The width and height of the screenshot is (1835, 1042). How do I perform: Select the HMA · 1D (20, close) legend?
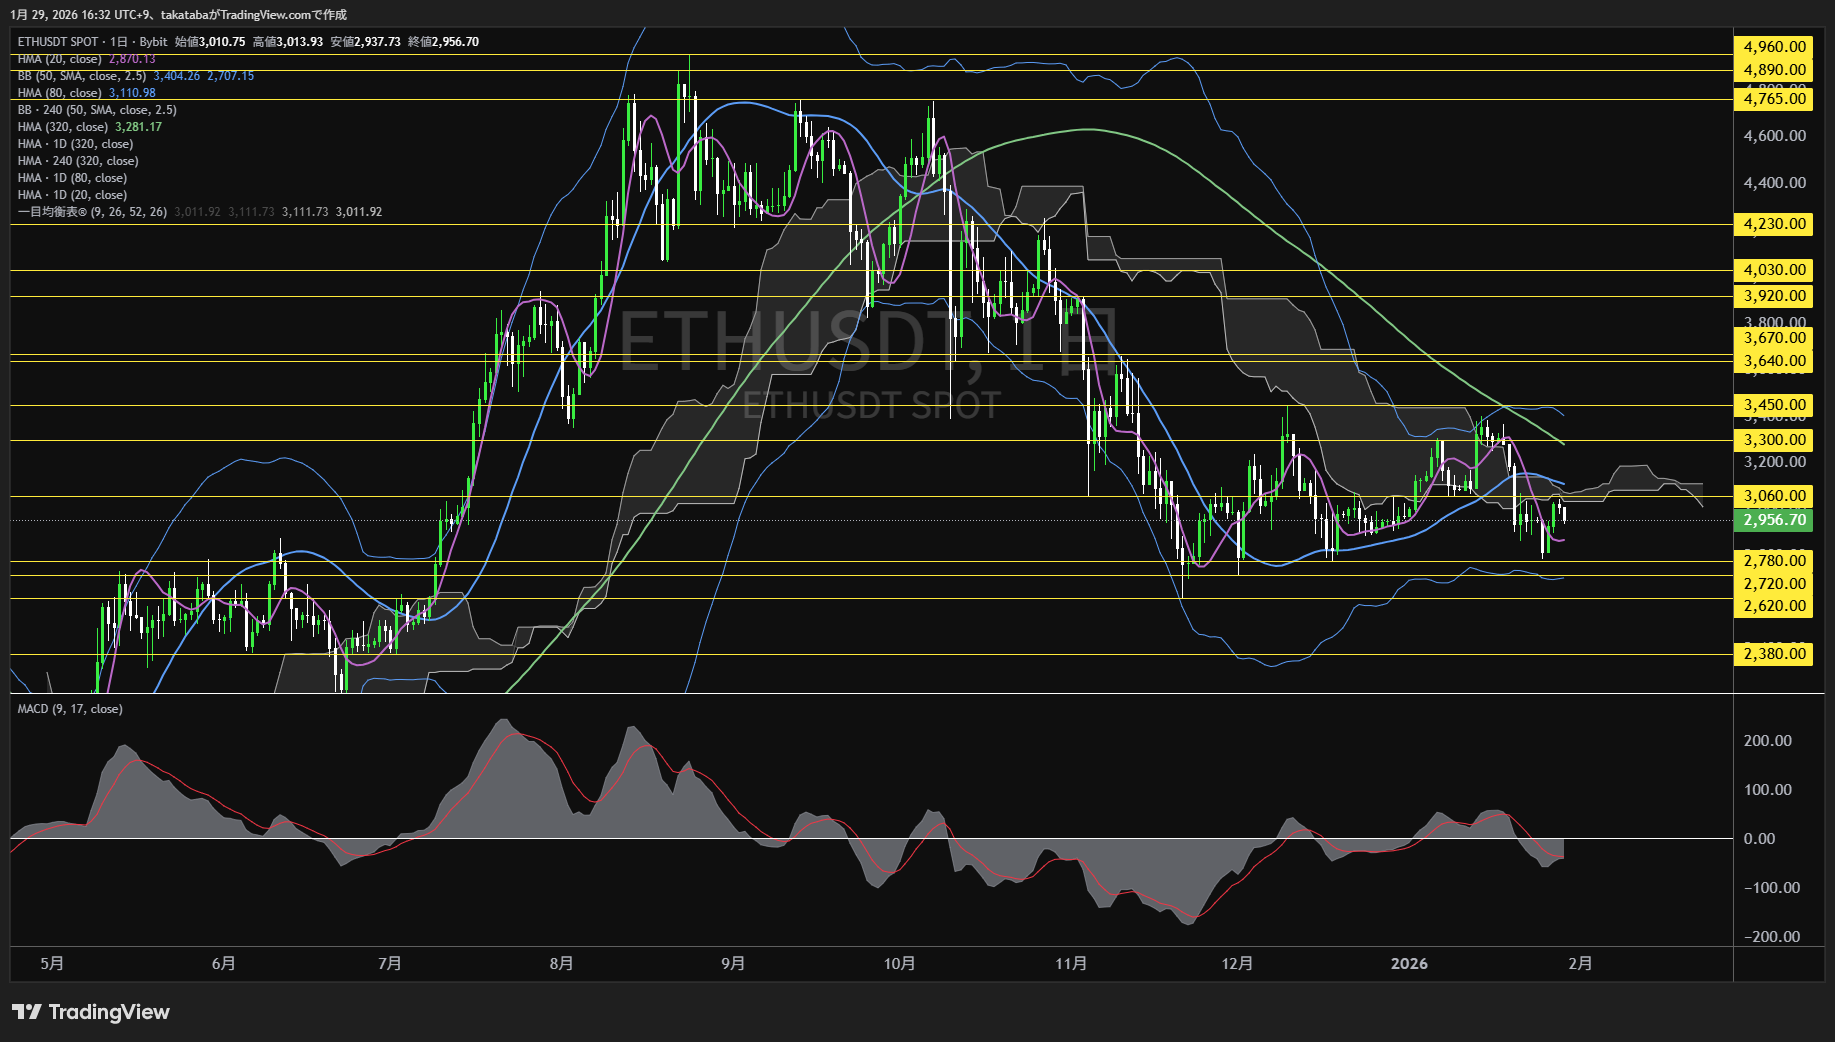point(72,195)
